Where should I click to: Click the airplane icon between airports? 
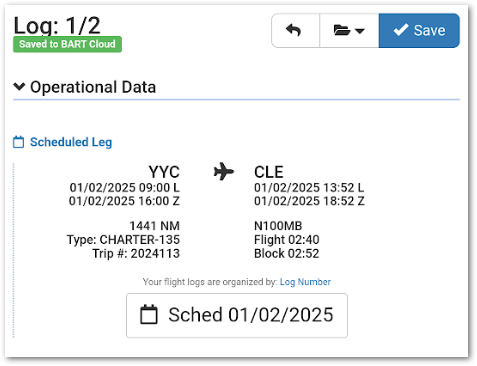224,172
